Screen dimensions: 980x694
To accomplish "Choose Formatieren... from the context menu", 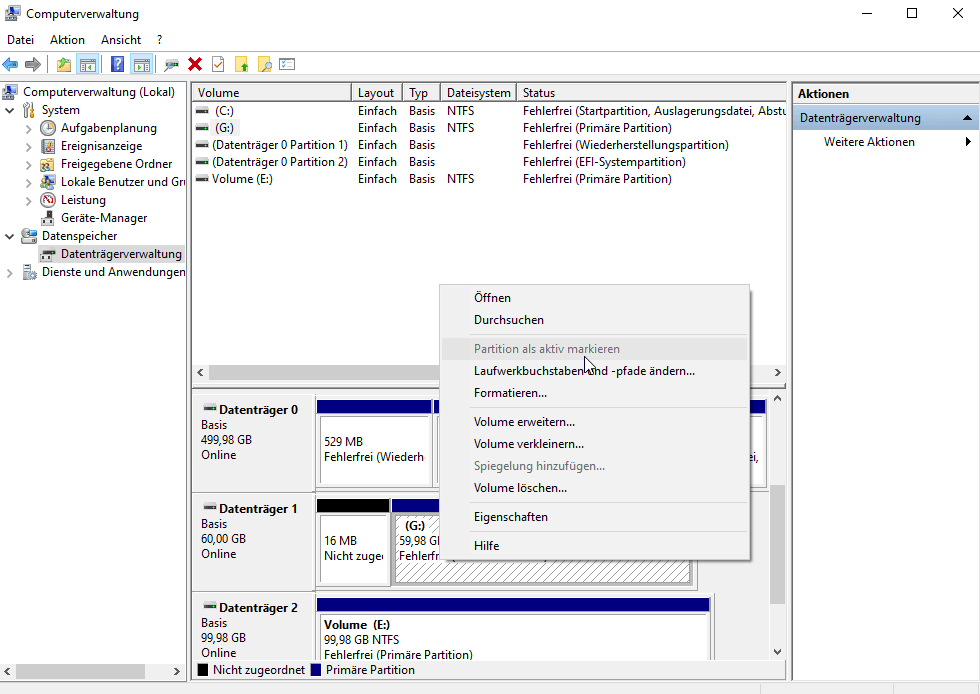I will coord(510,393).
